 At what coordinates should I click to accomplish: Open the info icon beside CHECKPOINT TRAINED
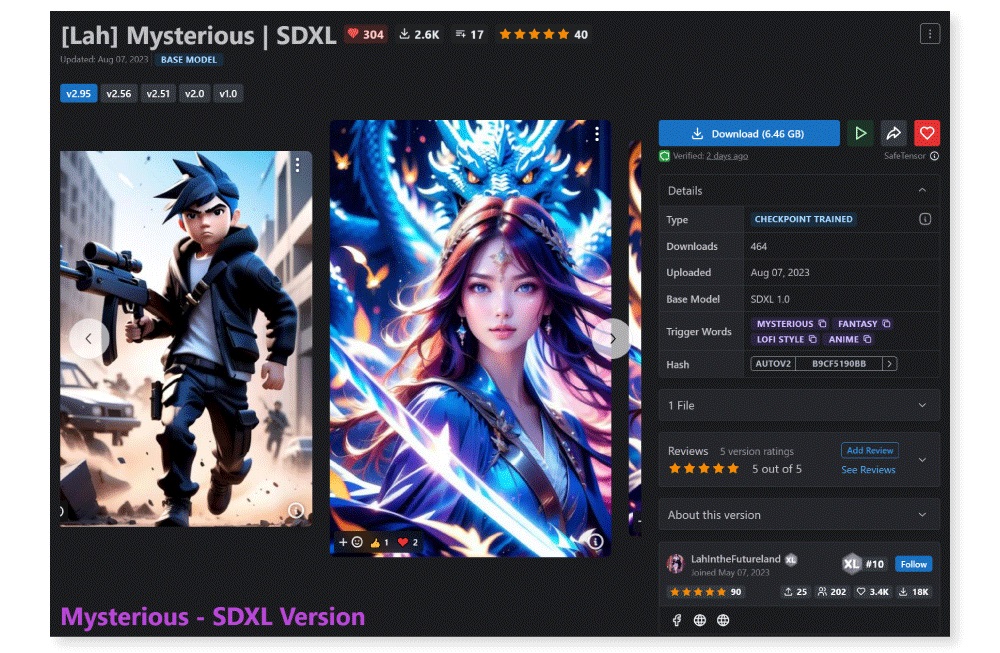pyautogui.click(x=925, y=219)
